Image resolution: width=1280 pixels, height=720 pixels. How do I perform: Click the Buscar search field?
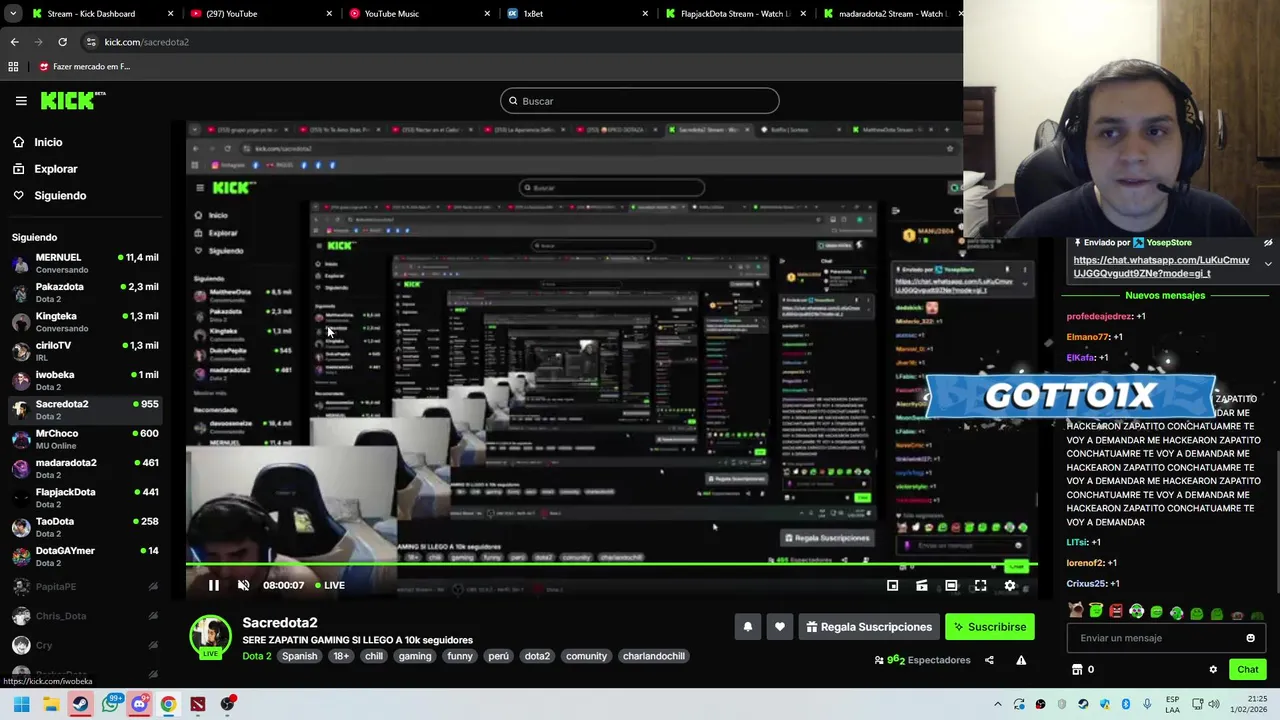[x=640, y=101]
